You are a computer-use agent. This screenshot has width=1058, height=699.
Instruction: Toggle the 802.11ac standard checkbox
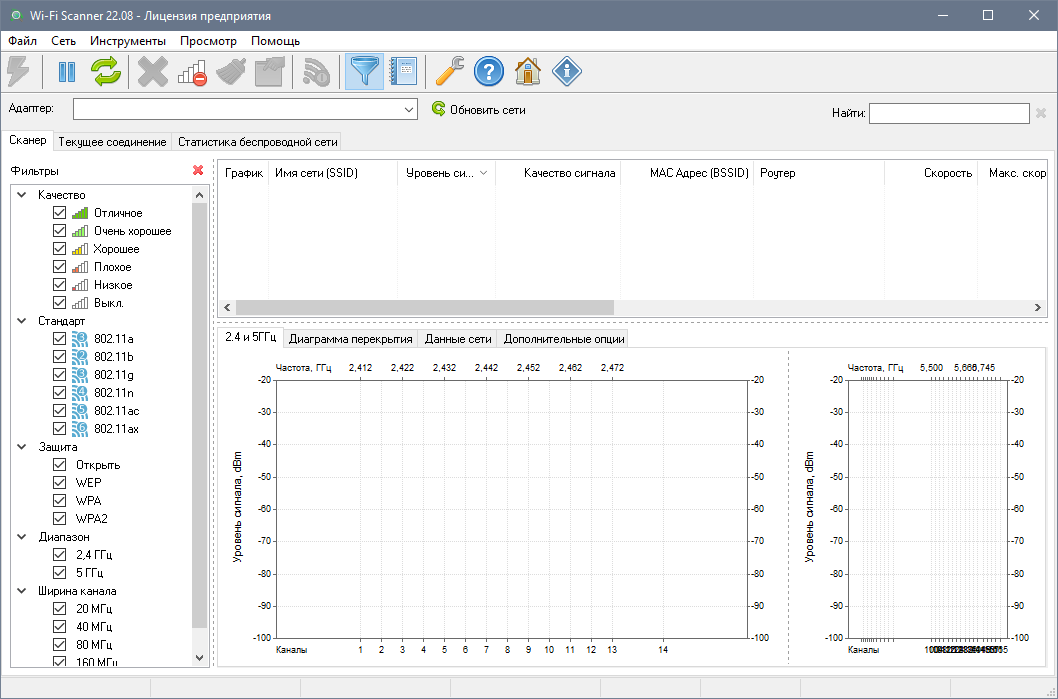59,411
